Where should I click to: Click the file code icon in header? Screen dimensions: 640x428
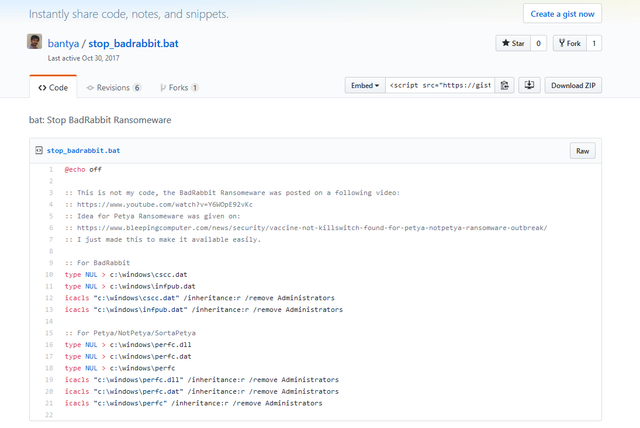[x=39, y=151]
